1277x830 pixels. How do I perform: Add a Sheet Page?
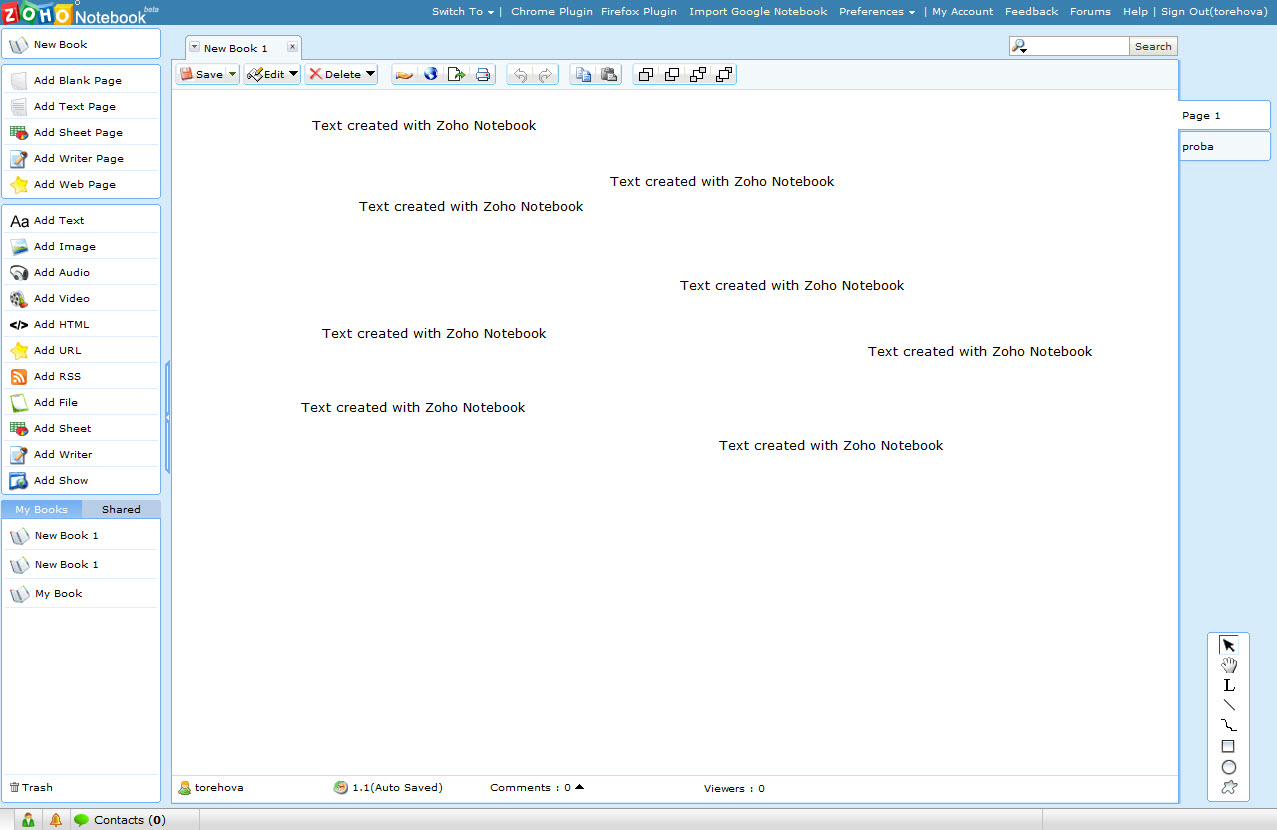tap(81, 132)
